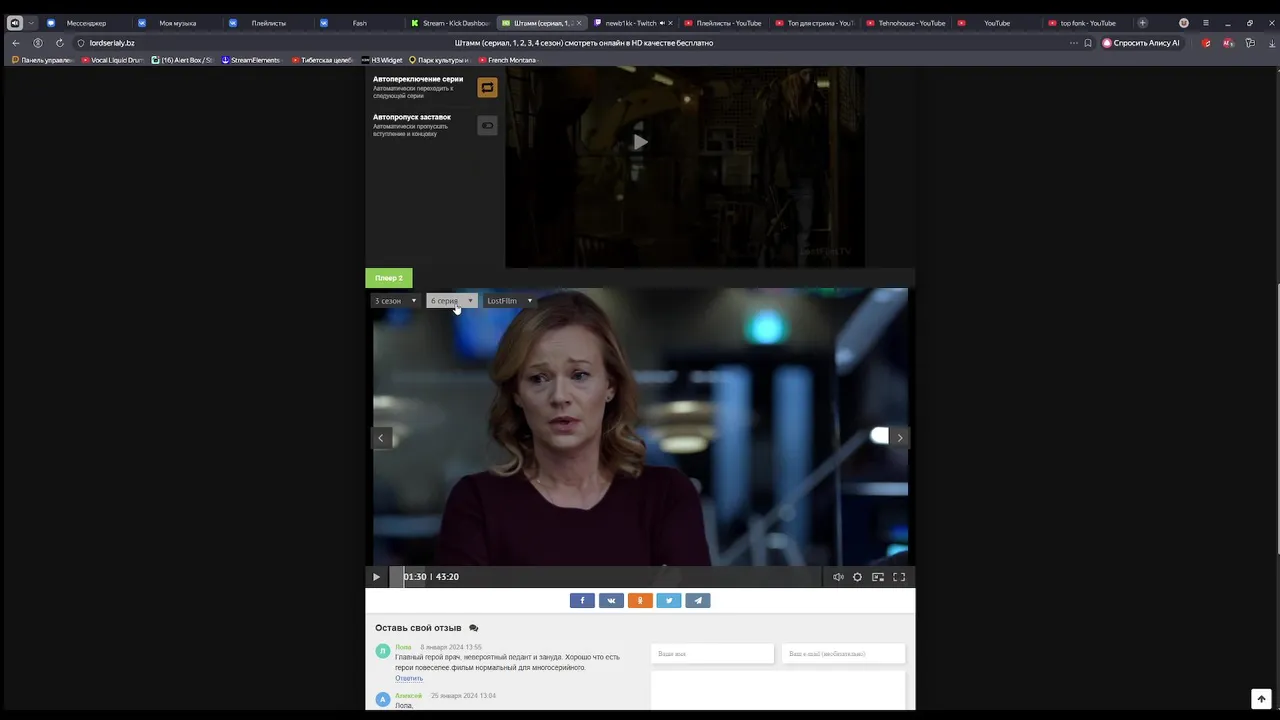Bookmark this page icon
1280x720 pixels.
(x=1088, y=43)
